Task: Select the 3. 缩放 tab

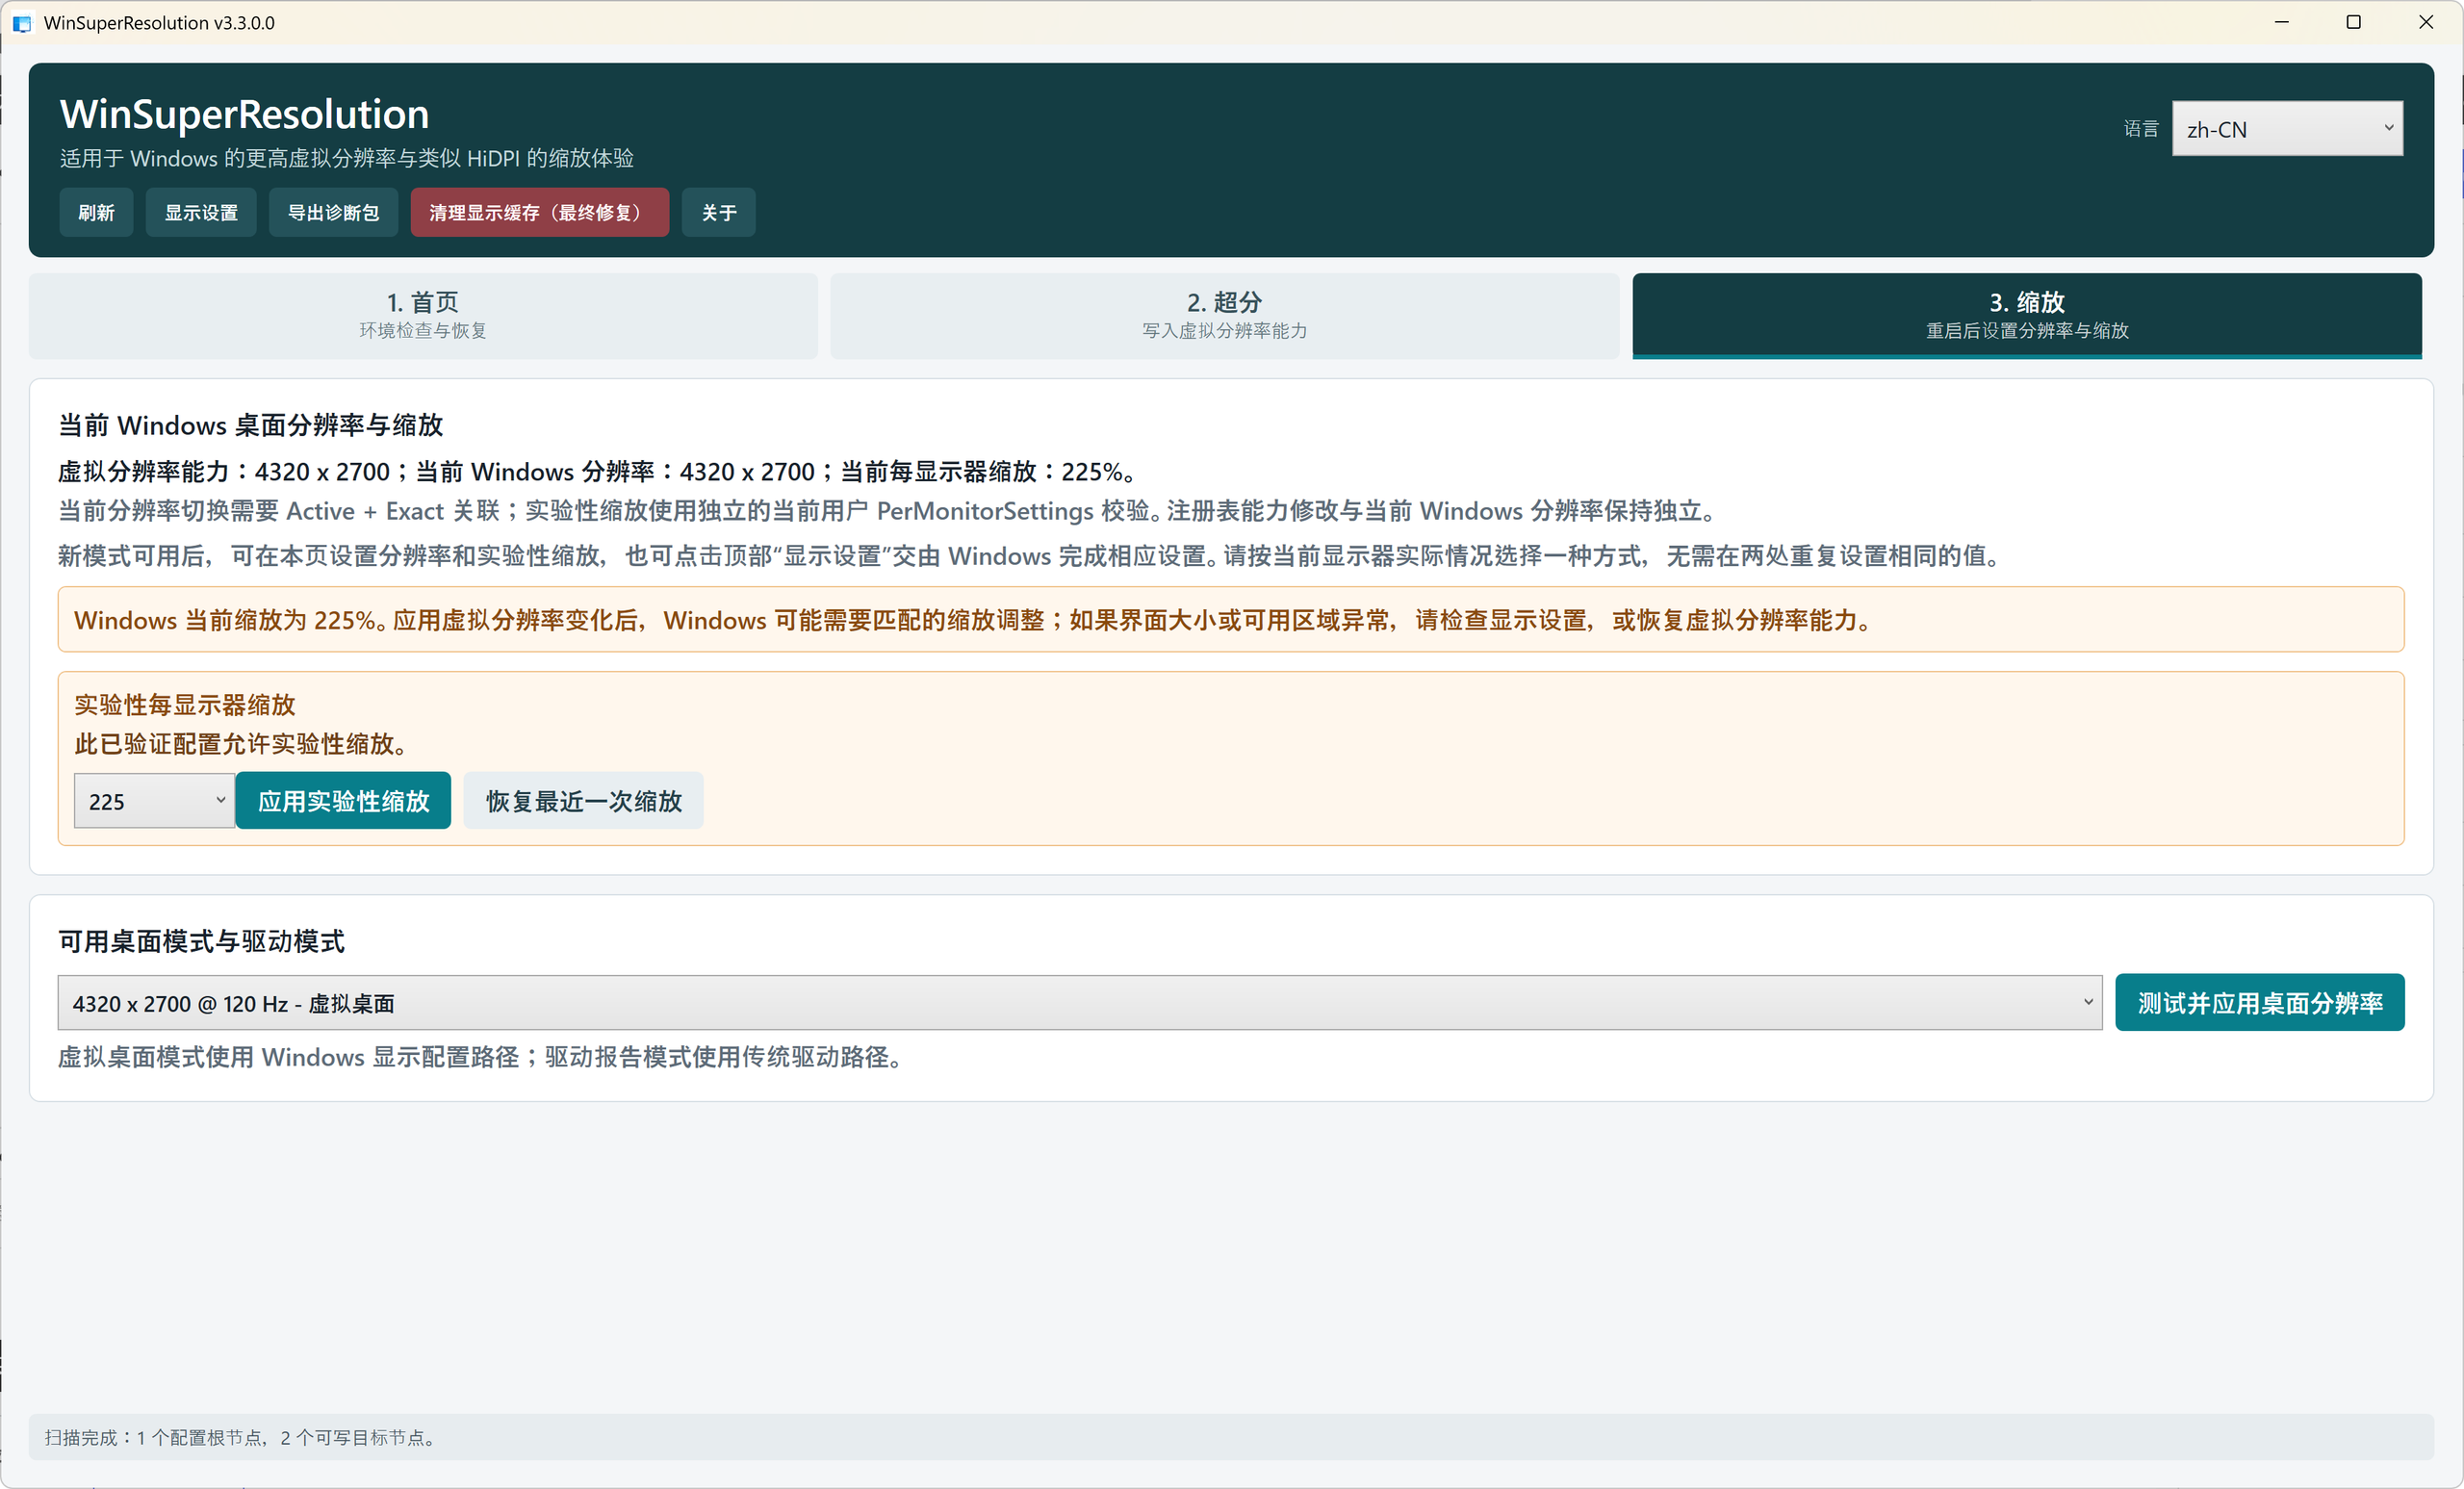Action: [2027, 315]
